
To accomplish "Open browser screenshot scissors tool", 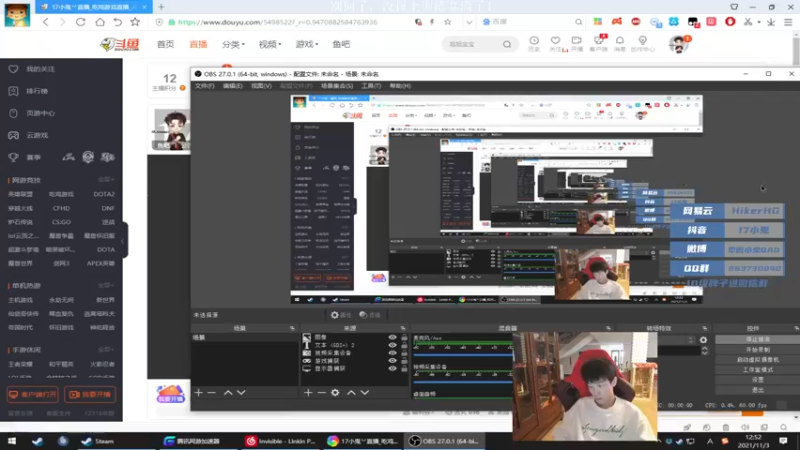I will tap(747, 22).
